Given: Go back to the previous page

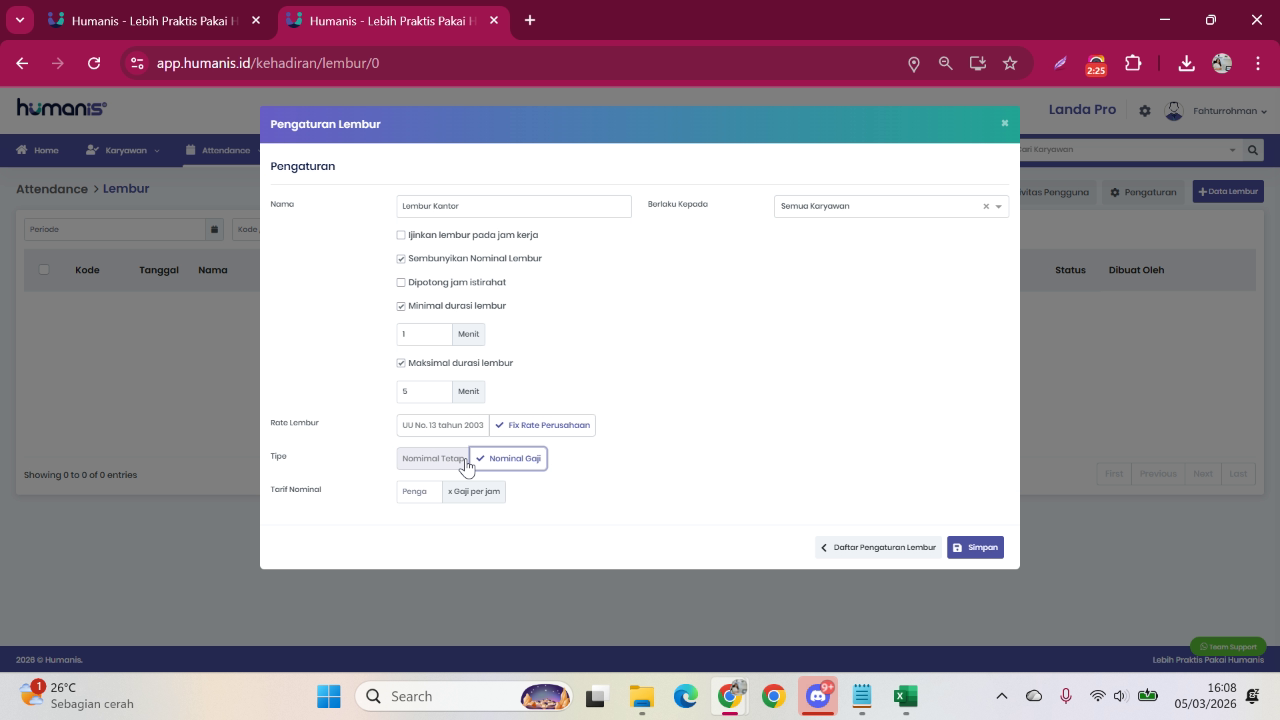Looking at the screenshot, I should 22,63.
